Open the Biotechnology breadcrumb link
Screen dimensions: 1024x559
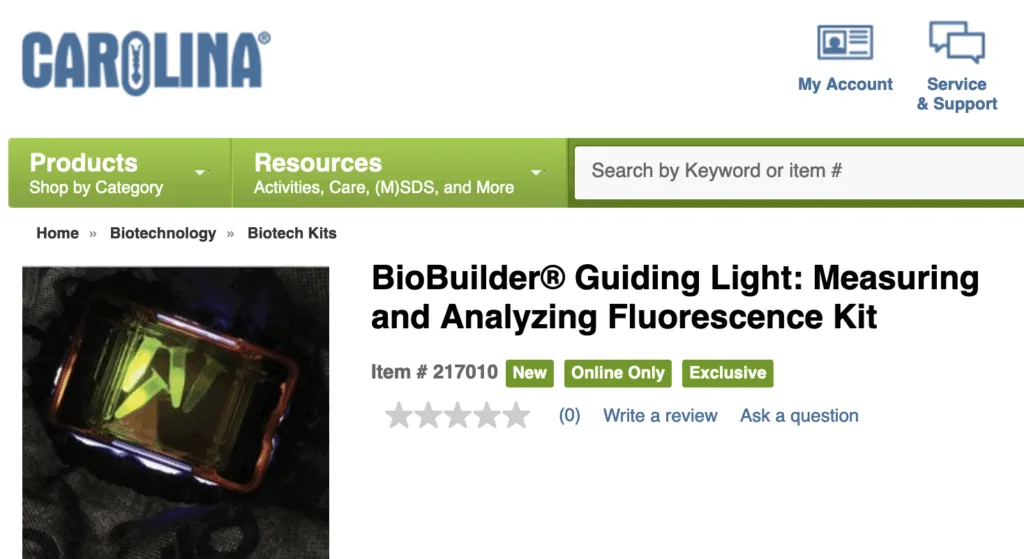click(x=163, y=233)
